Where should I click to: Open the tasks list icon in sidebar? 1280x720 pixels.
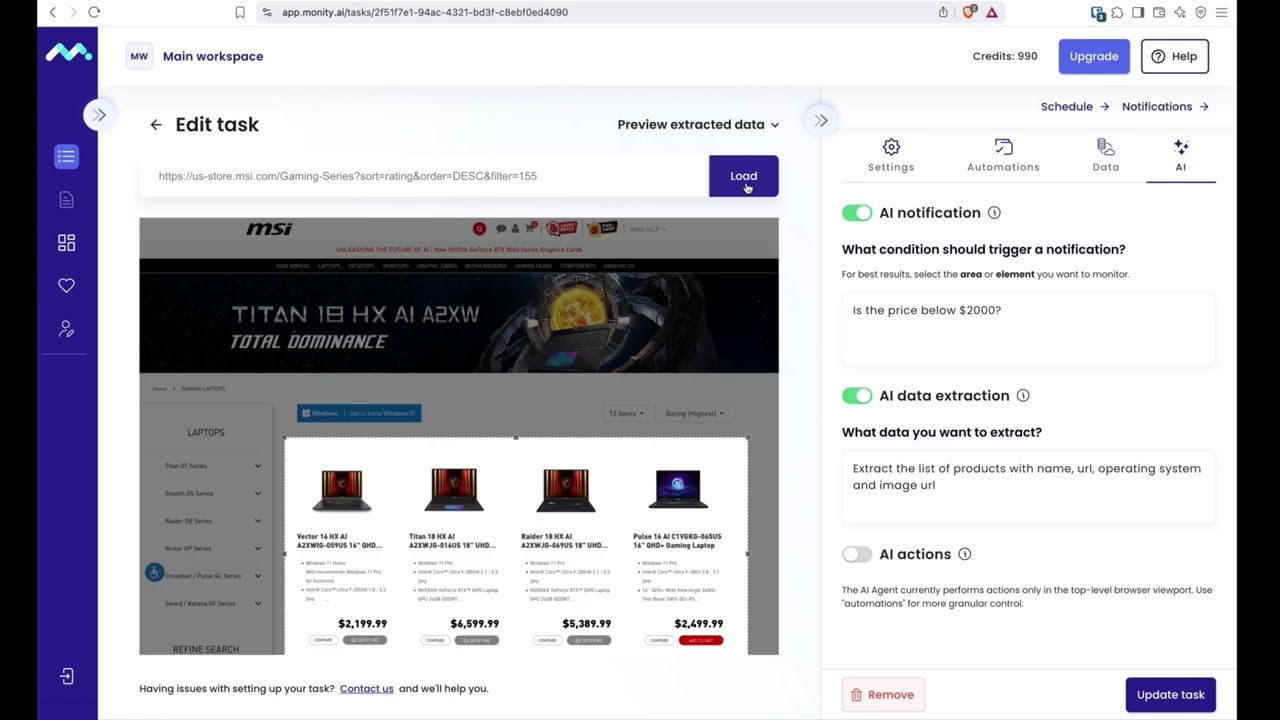coord(66,156)
